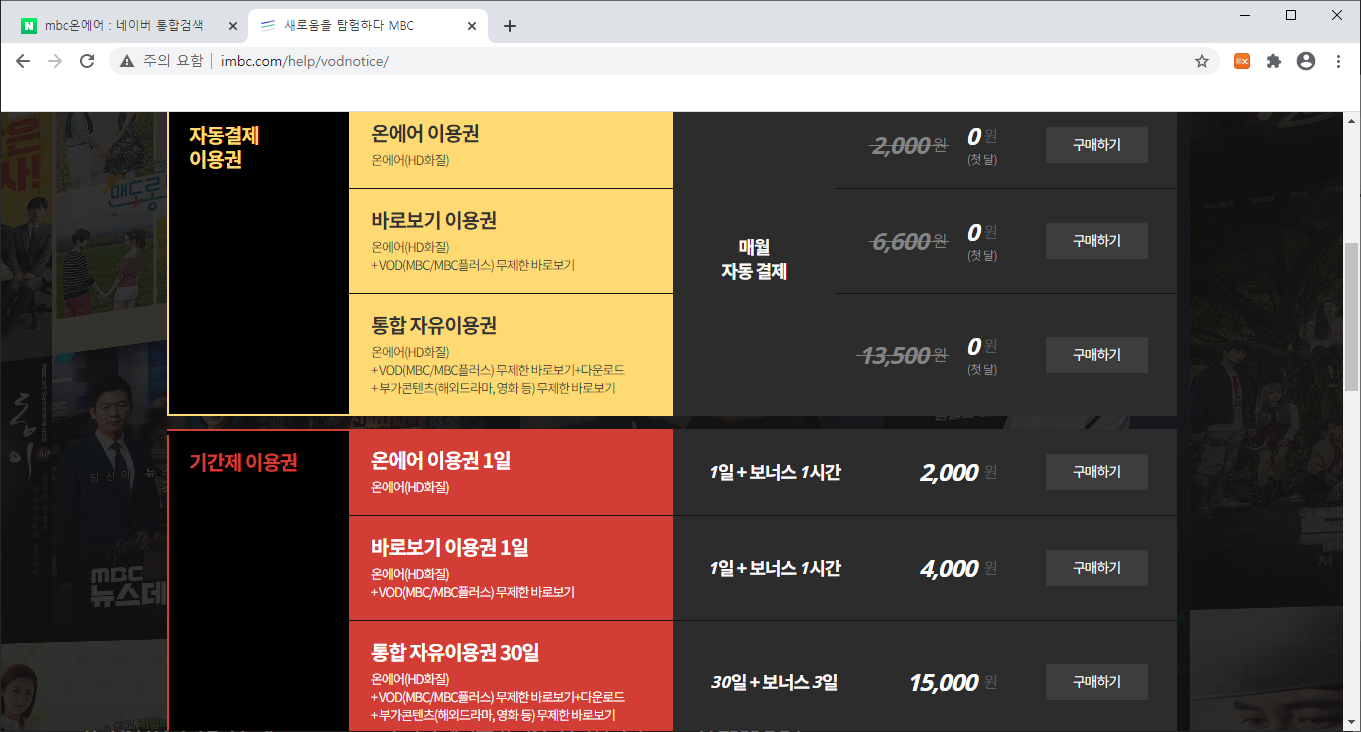This screenshot has height=732, width=1361.
Task: Click the yellow 온에어 이용권 title
Action: click(x=425, y=134)
